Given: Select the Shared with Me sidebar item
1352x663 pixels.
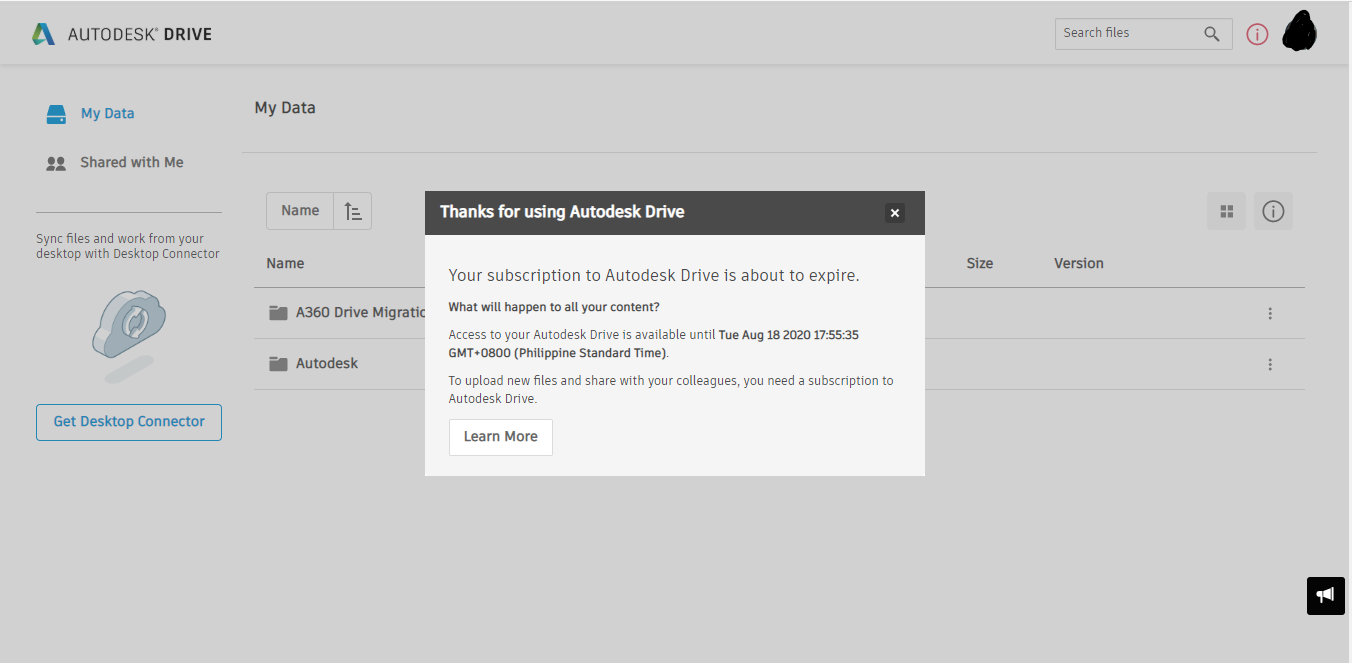Looking at the screenshot, I should (131, 162).
